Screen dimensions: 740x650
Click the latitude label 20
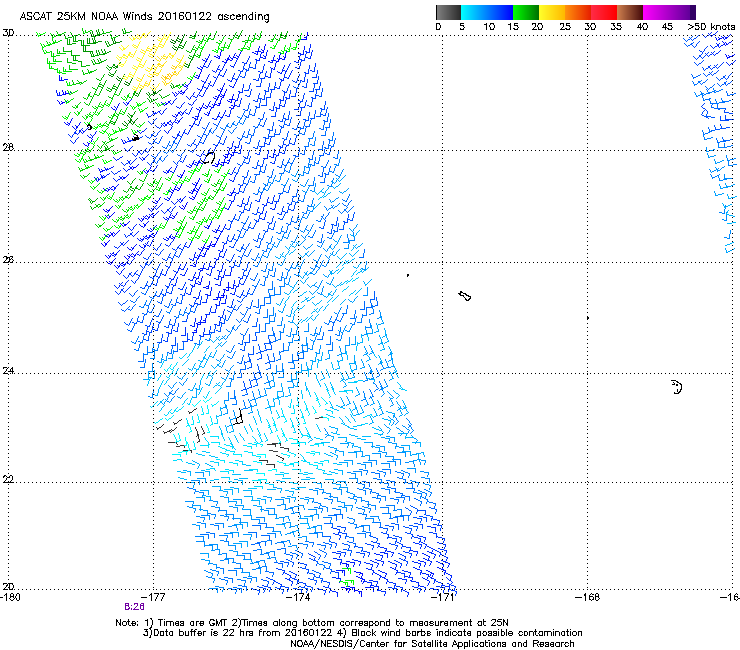8,586
